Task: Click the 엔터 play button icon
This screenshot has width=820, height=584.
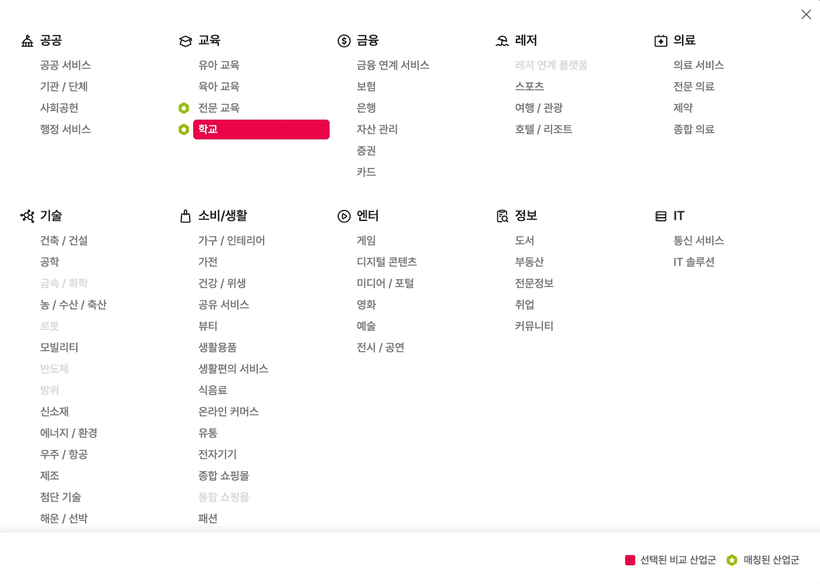Action: click(344, 216)
